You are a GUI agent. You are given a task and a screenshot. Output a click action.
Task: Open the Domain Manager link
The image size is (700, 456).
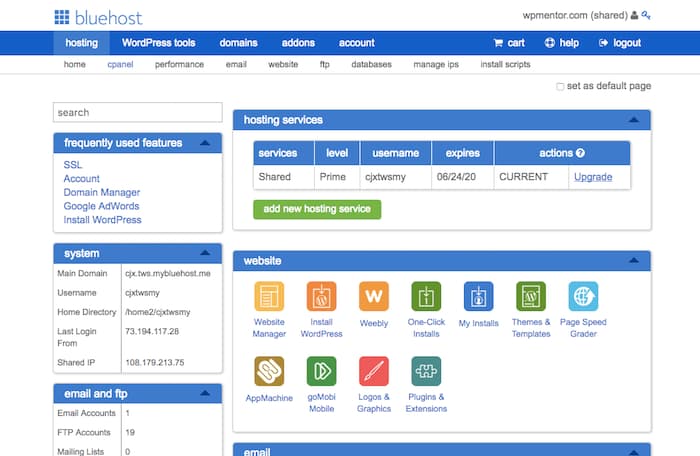(102, 192)
